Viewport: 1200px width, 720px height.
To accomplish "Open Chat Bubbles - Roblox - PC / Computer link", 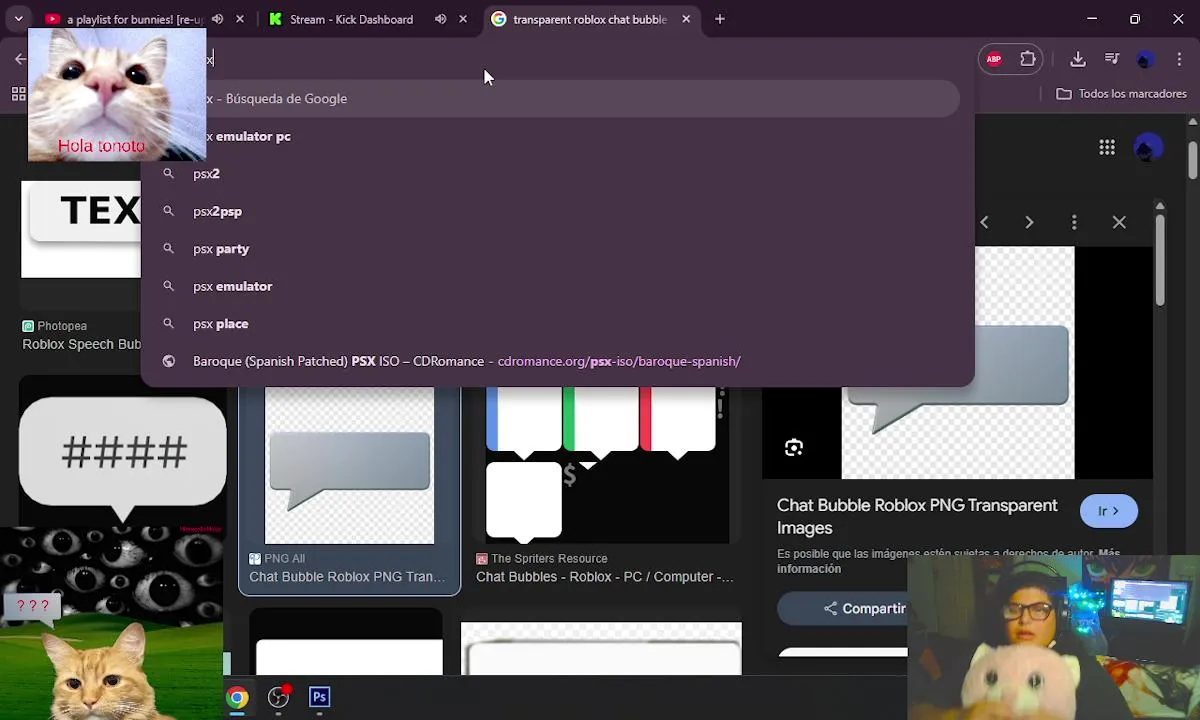I will tap(605, 577).
